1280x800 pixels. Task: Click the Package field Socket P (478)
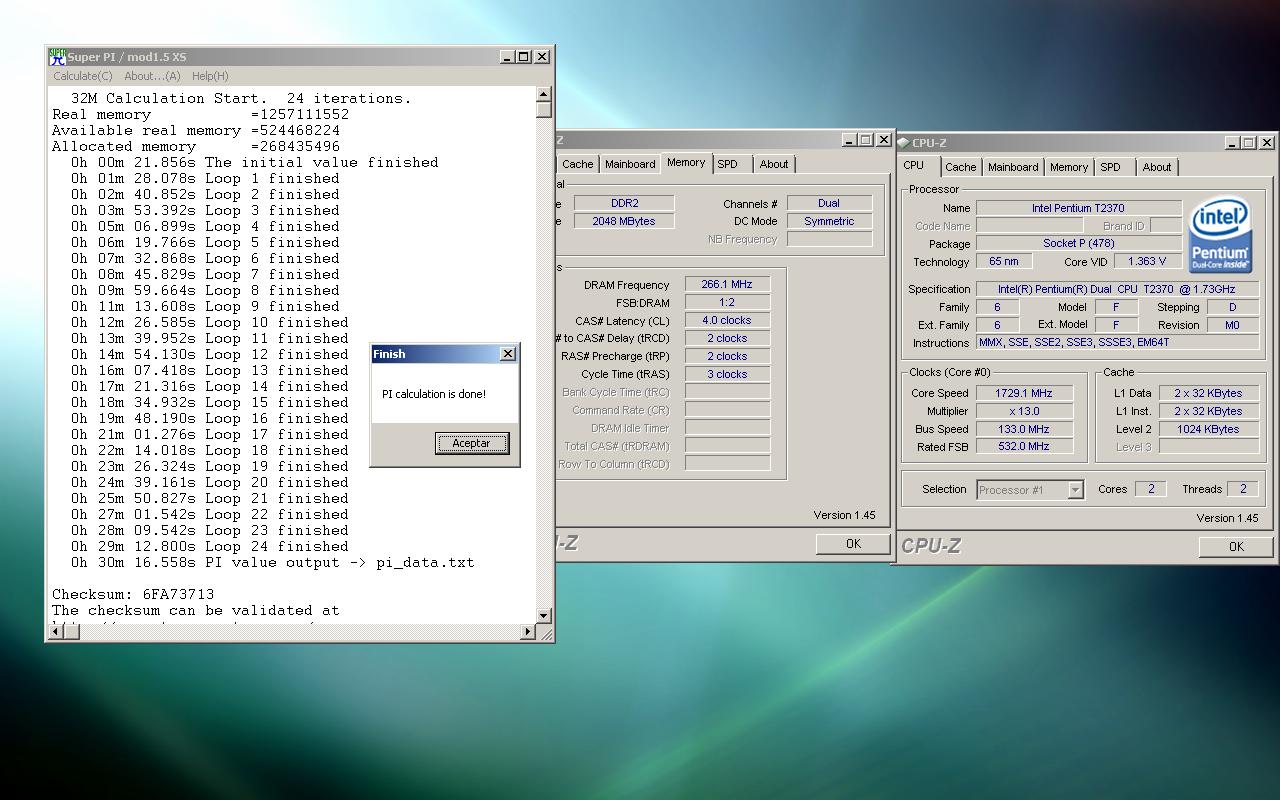(x=1078, y=243)
